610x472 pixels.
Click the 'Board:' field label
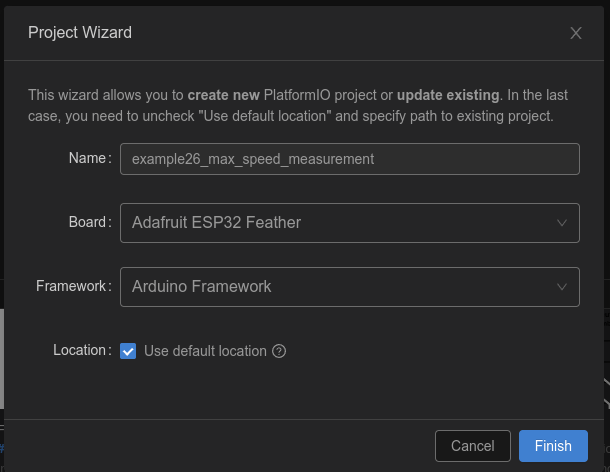click(88, 222)
